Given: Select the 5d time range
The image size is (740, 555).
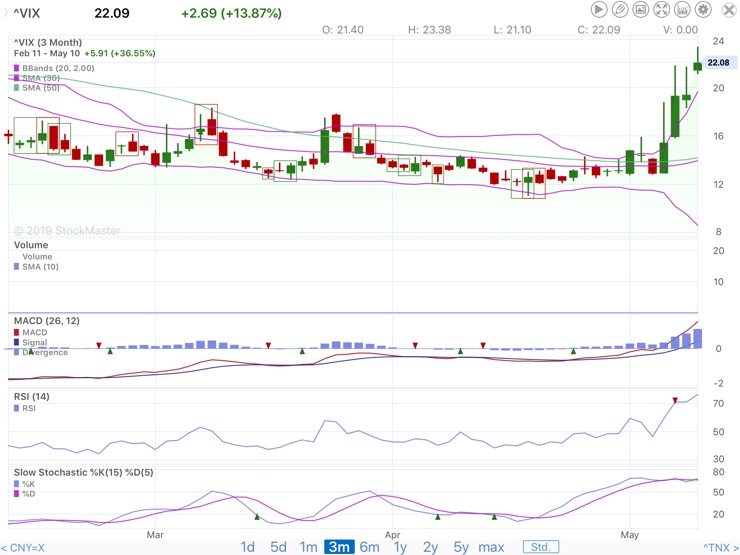Looking at the screenshot, I should pyautogui.click(x=278, y=547).
